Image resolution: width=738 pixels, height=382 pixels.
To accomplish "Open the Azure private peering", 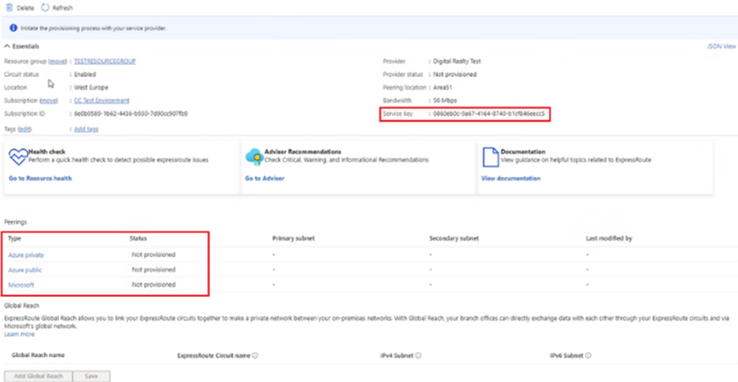I will [26, 255].
